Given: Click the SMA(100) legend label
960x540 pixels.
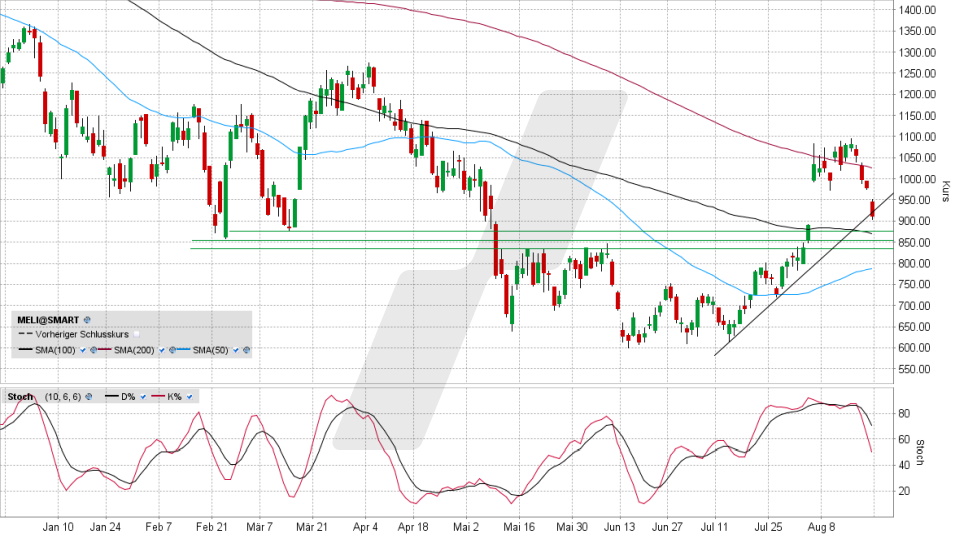Looking at the screenshot, I should [55, 350].
